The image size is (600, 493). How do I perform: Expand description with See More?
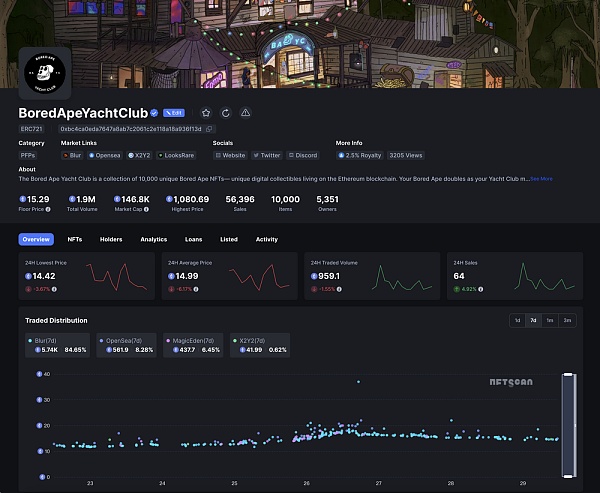(541, 179)
